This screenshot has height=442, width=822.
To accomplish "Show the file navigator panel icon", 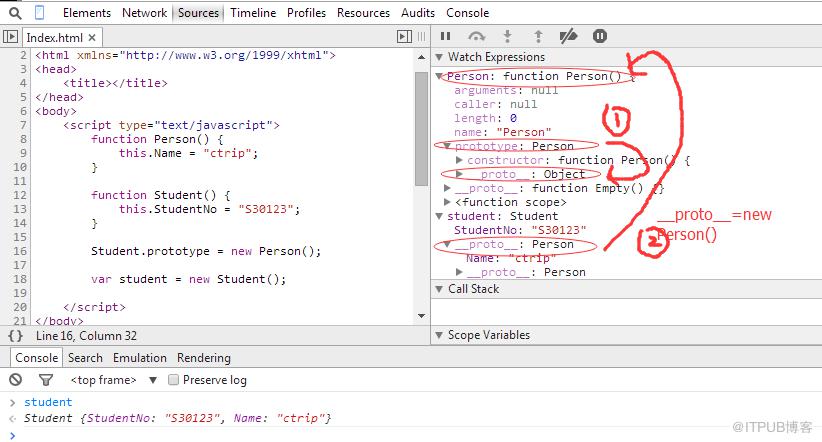I will point(10,37).
